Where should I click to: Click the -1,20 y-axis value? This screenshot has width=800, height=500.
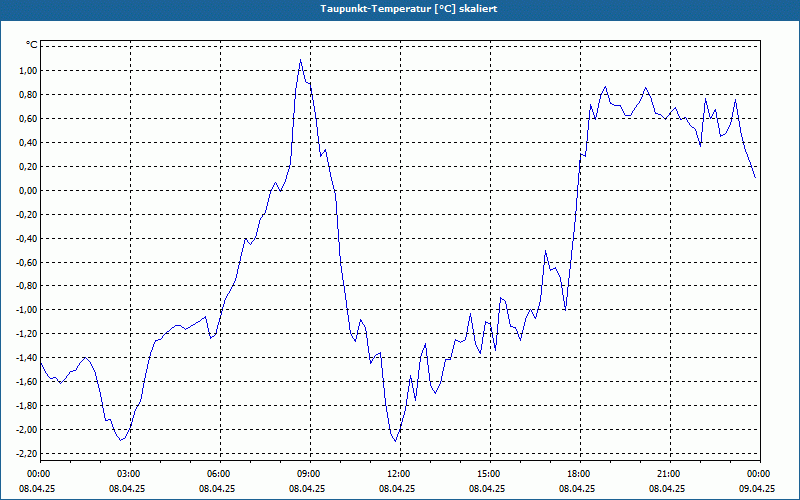(x=28, y=334)
